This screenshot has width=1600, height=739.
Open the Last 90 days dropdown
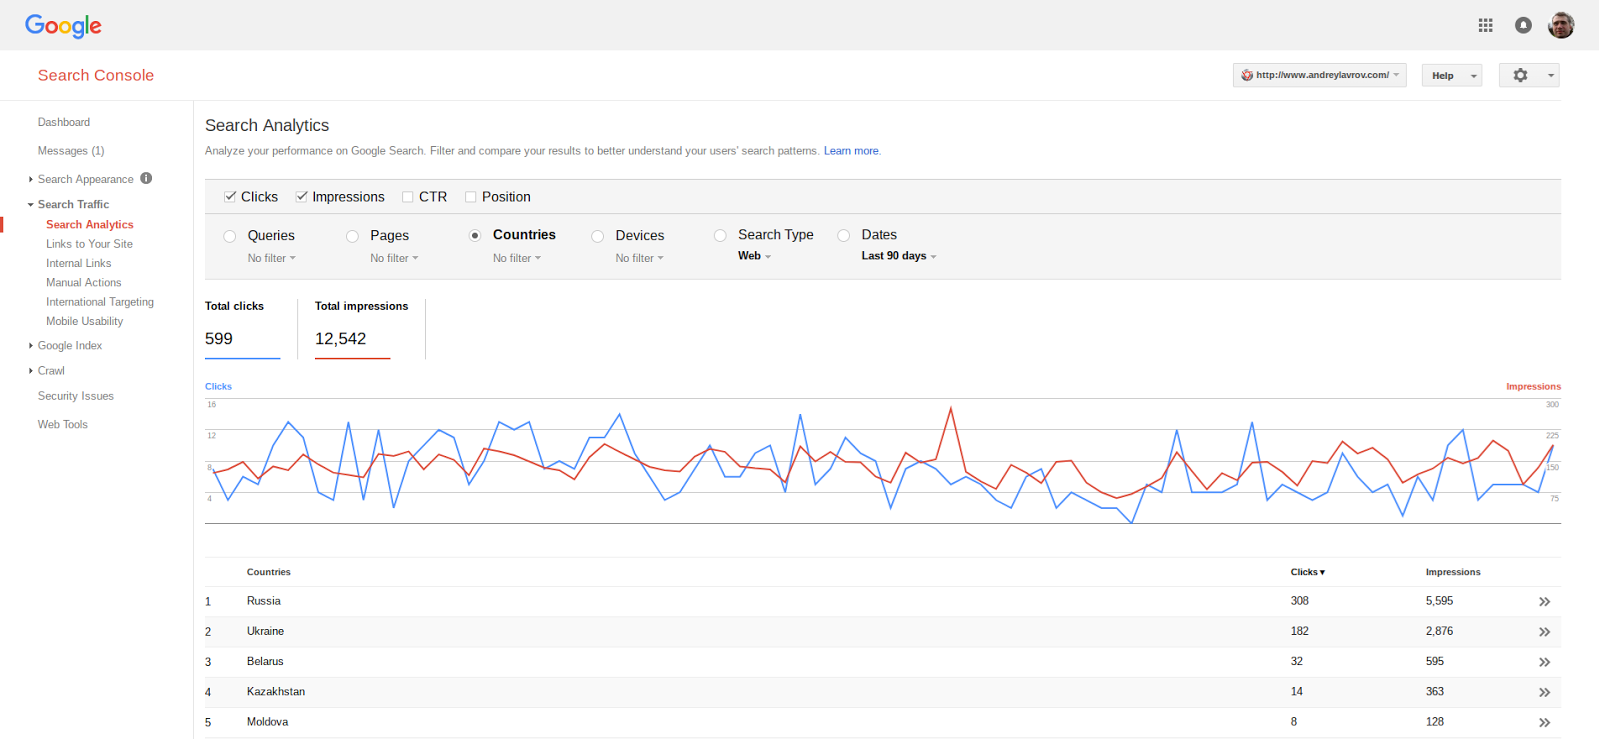point(898,256)
